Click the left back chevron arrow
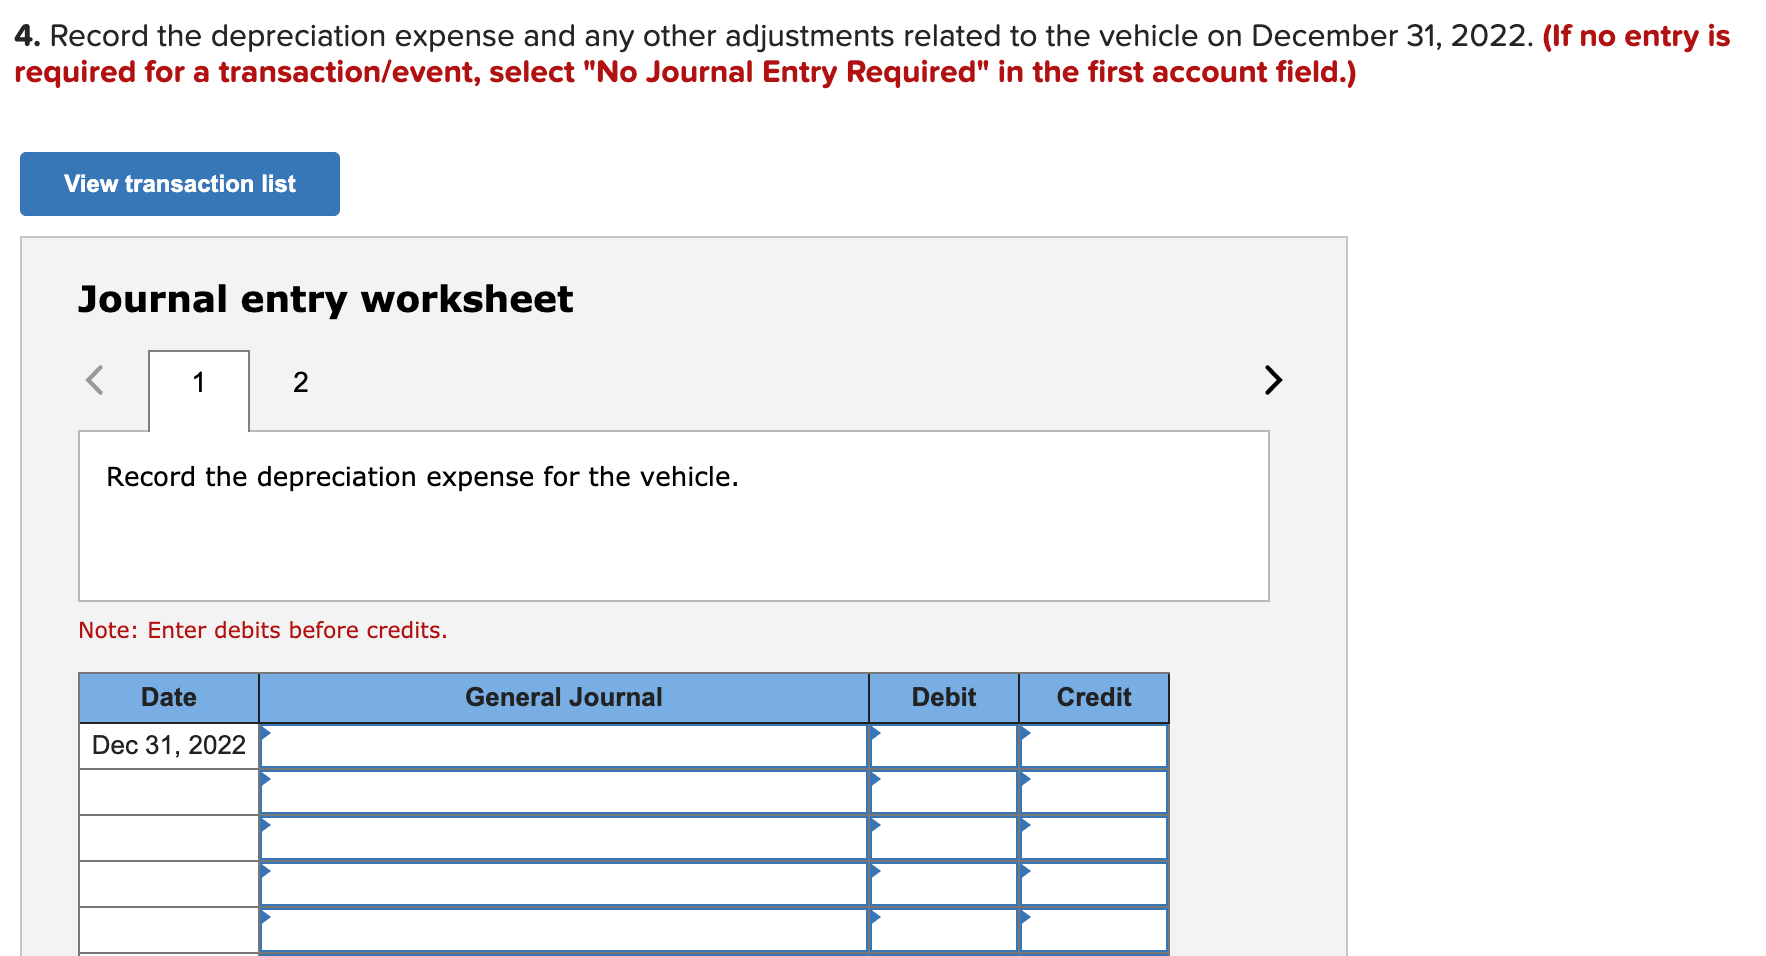The height and width of the screenshot is (956, 1766). 93,380
